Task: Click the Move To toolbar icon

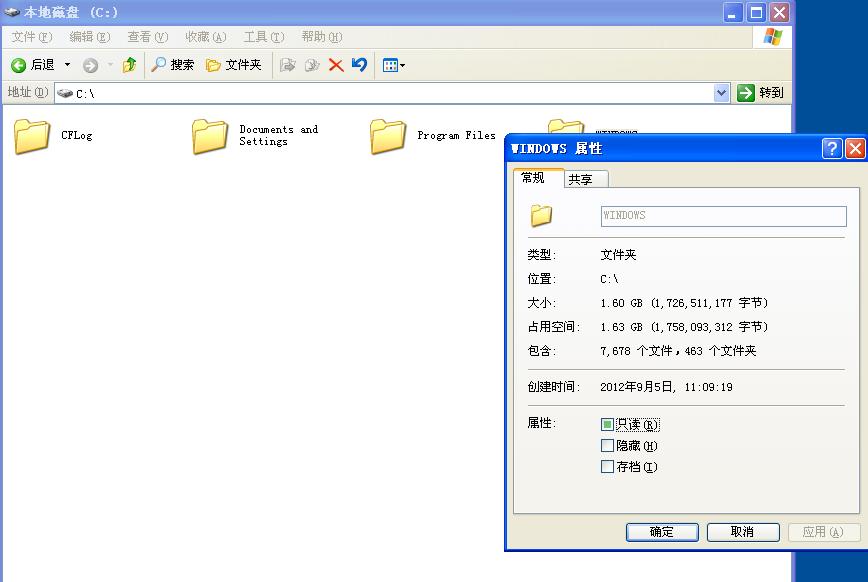Action: click(287, 65)
